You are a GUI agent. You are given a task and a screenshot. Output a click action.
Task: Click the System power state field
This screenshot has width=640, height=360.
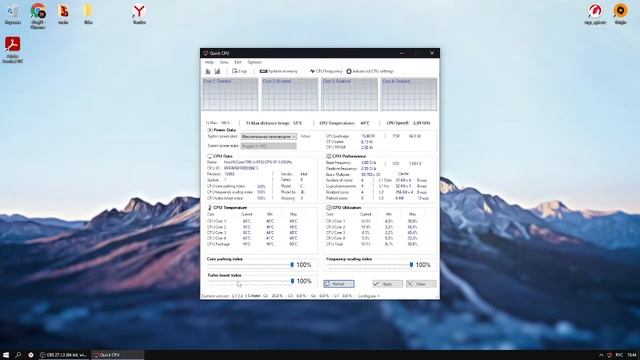pos(269,146)
